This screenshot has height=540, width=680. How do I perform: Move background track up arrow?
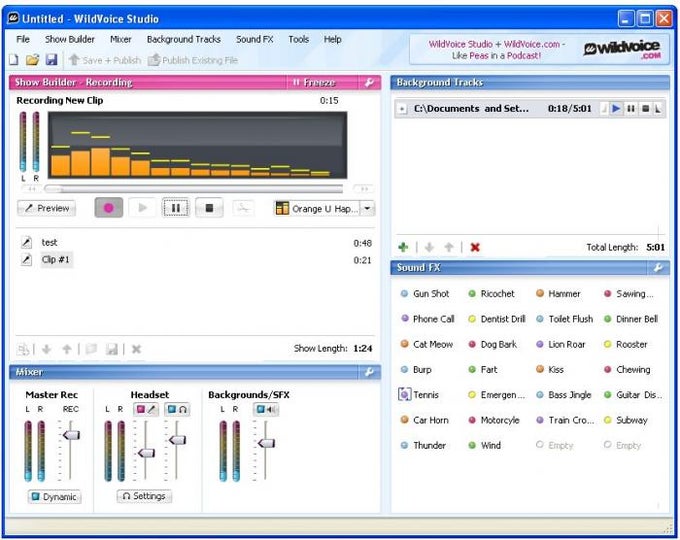(449, 247)
